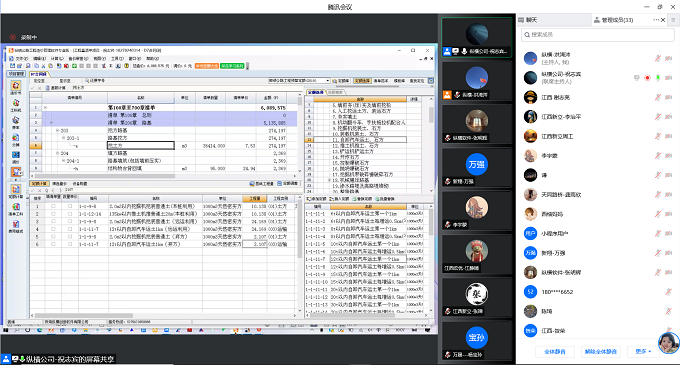Click the 用户 avatar of 小程序用户
The height and width of the screenshot is (365, 680).
tap(530, 233)
